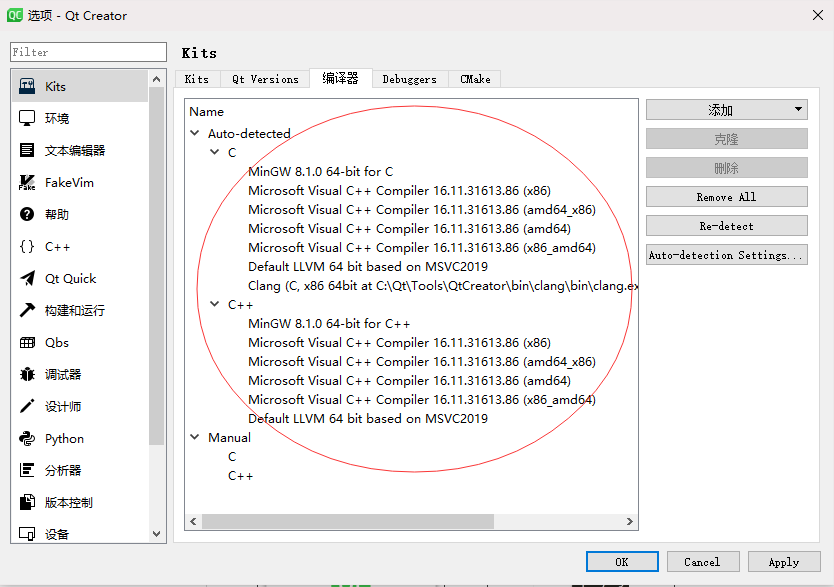Click the Qt Creator logo in title bar
The width and height of the screenshot is (834, 587).
click(14, 15)
